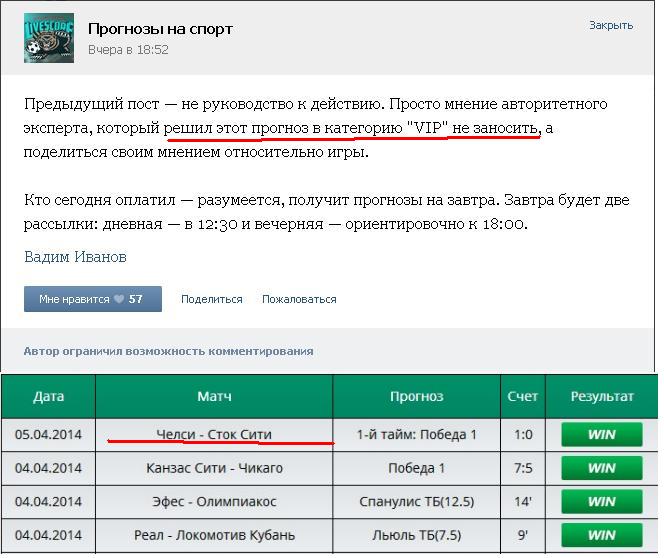Select the 'Результат' column header
This screenshot has height=558, width=664.
[602, 396]
